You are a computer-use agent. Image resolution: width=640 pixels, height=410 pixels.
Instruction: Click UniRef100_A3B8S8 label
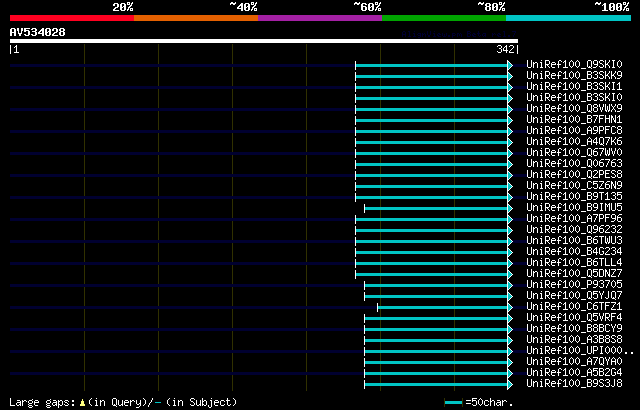point(574,340)
